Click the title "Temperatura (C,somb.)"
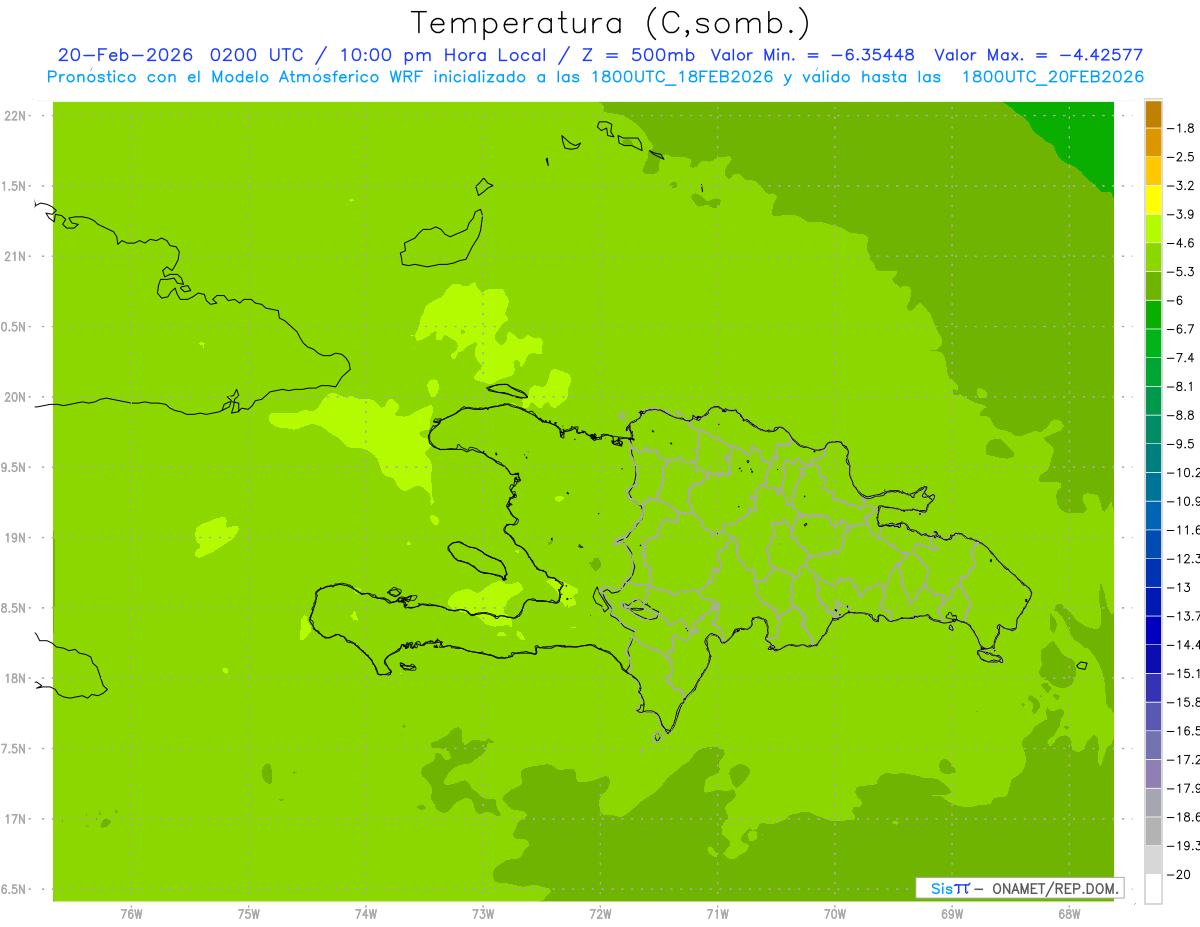Image resolution: width=1200 pixels, height=927 pixels. (611, 24)
